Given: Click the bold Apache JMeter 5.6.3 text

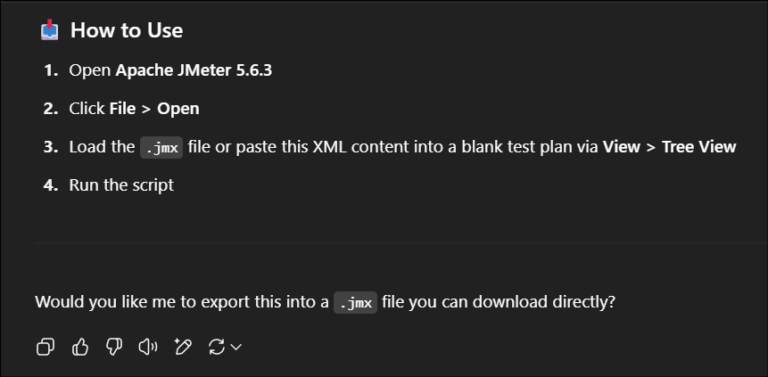Looking at the screenshot, I should [194, 71].
